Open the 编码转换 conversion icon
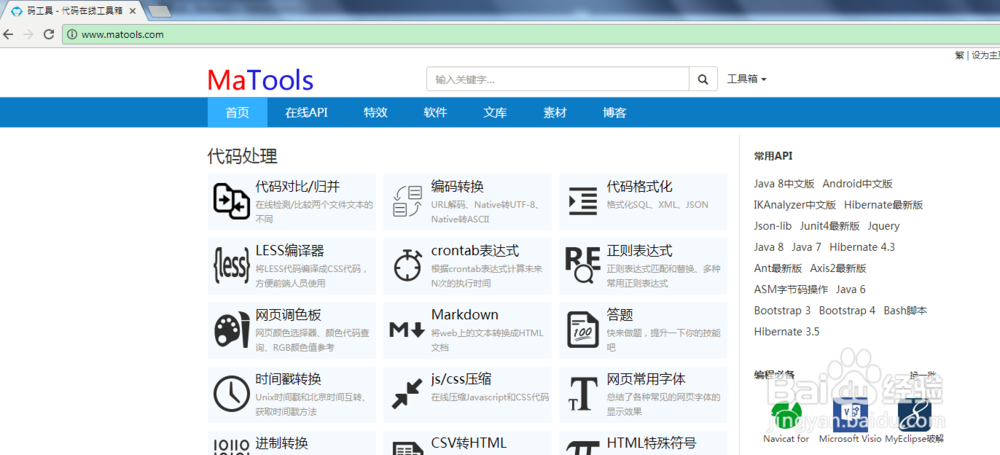The width and height of the screenshot is (1000, 455). pos(407,200)
